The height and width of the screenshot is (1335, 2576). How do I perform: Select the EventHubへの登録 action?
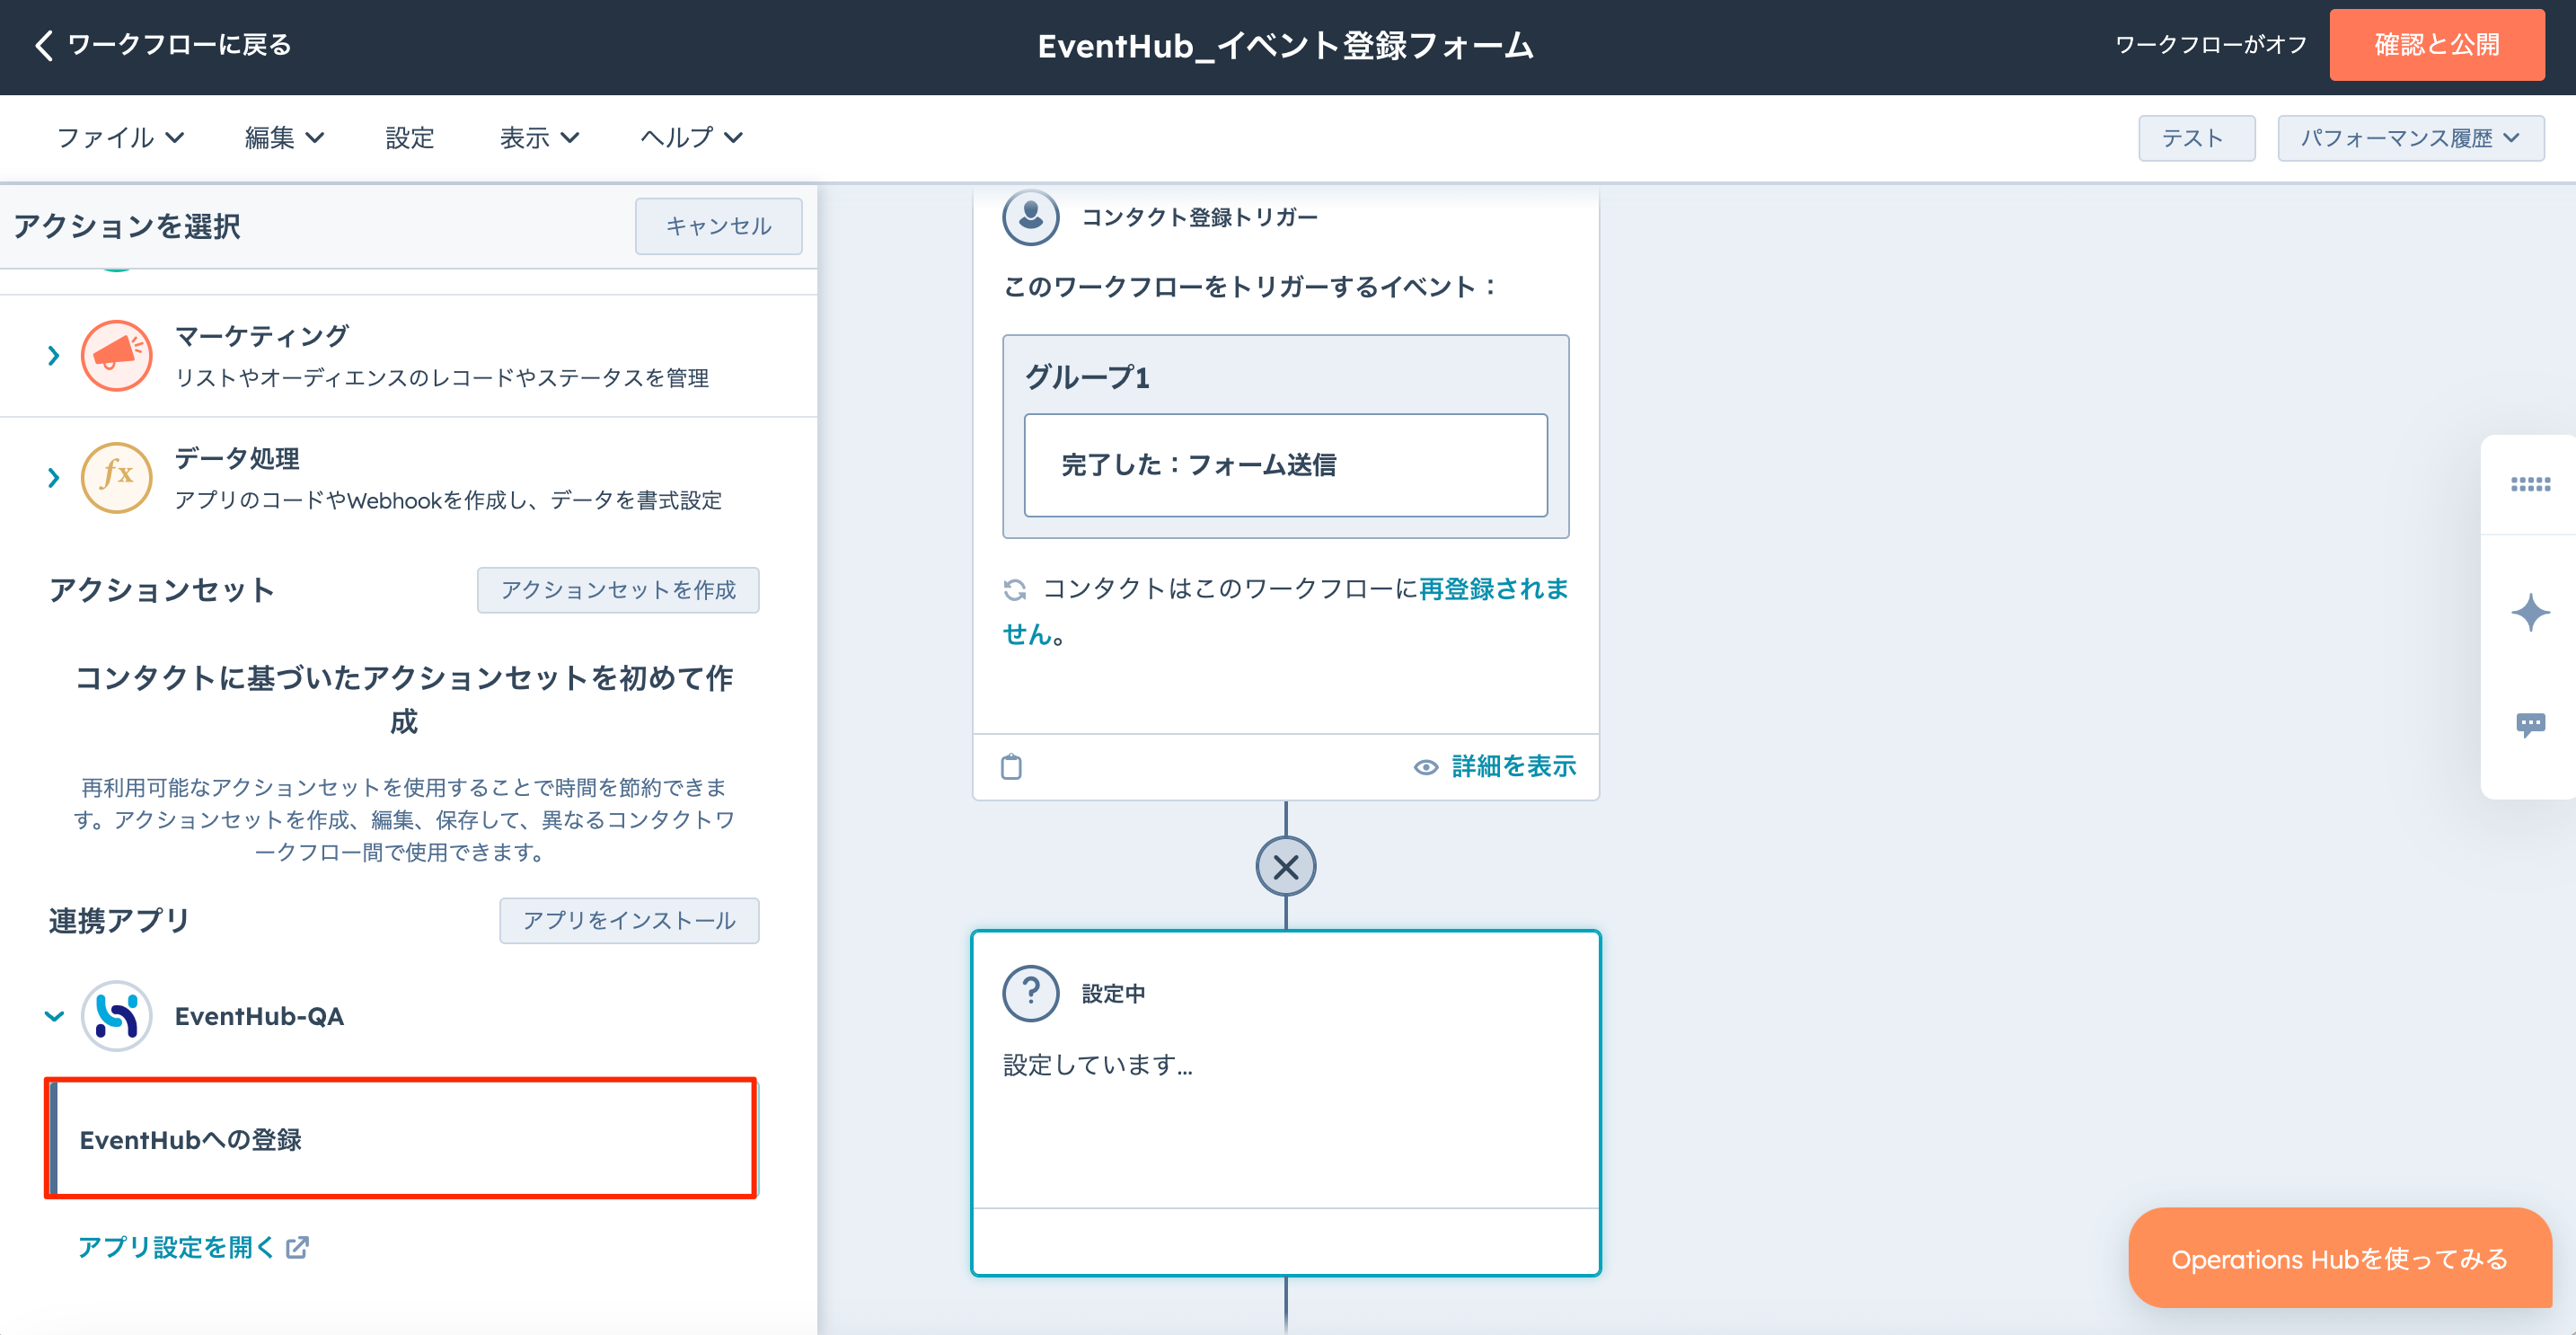(x=401, y=1139)
